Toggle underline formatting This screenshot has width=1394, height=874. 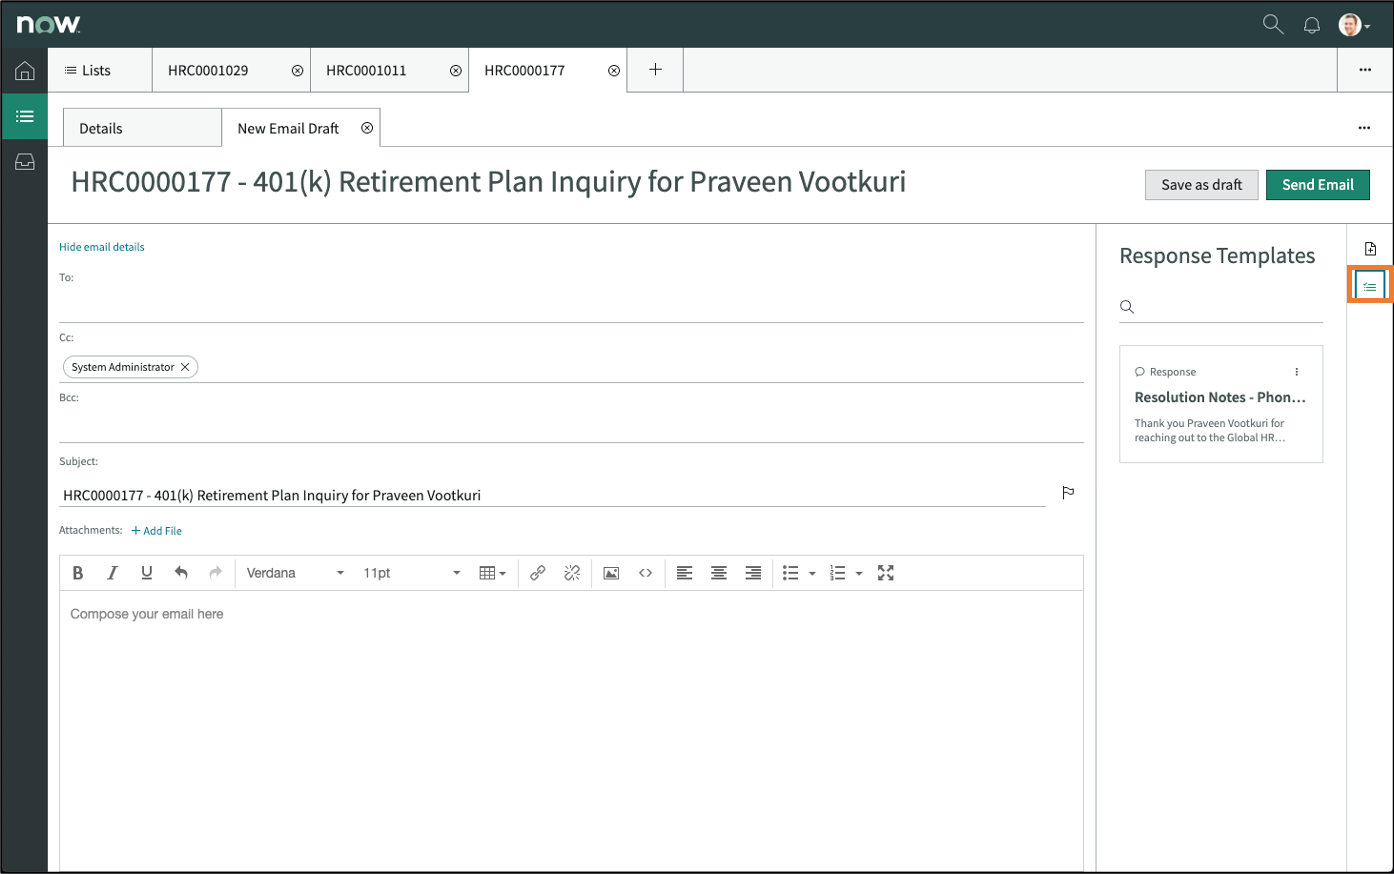click(147, 573)
